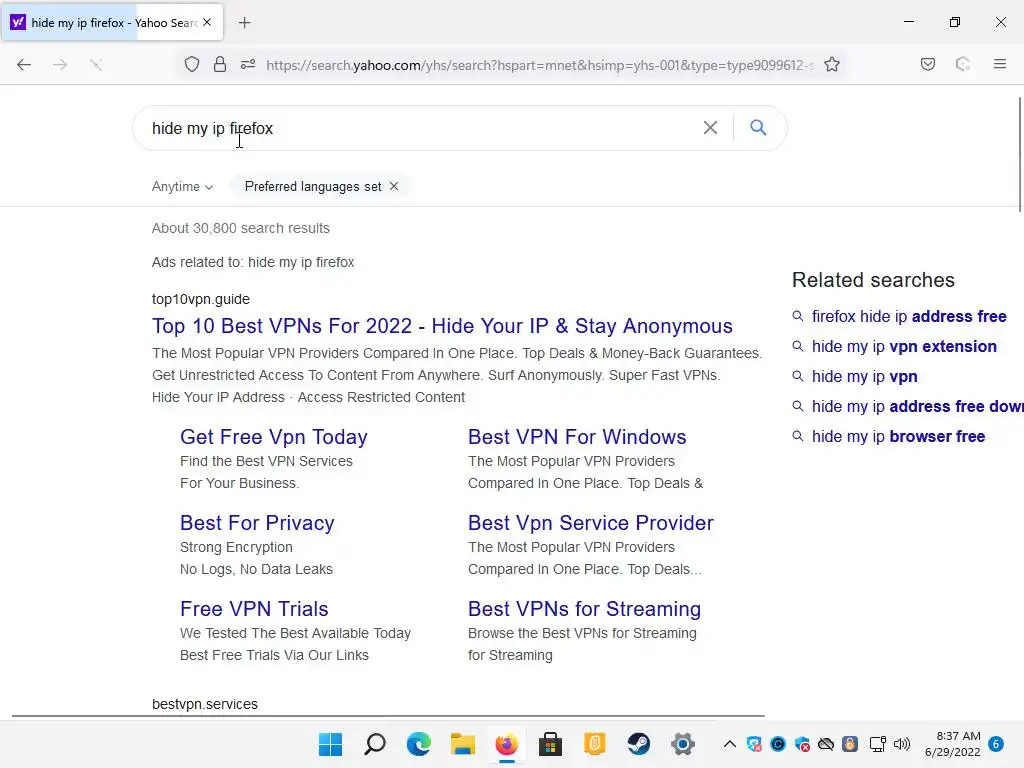
Task: Open the Best VPNs for Streaming link
Action: (584, 609)
